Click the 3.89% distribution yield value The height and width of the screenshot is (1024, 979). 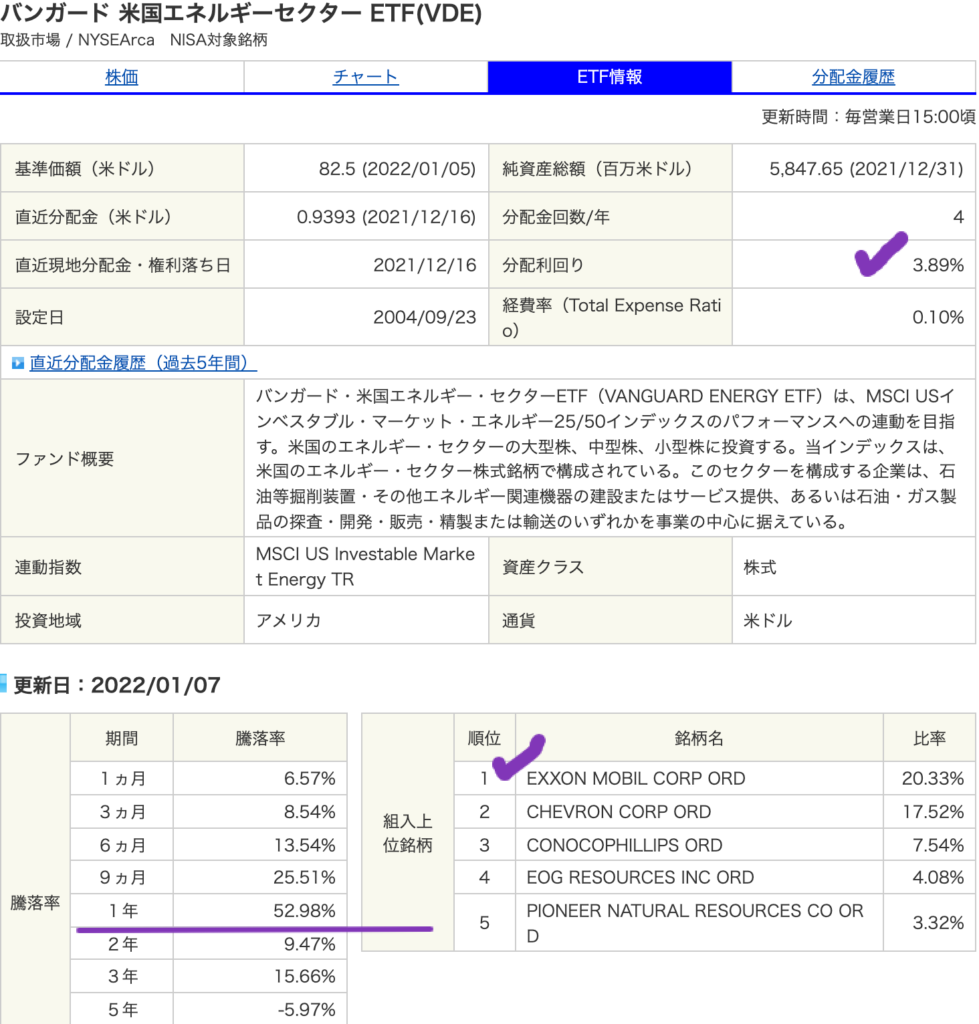pyautogui.click(x=938, y=265)
